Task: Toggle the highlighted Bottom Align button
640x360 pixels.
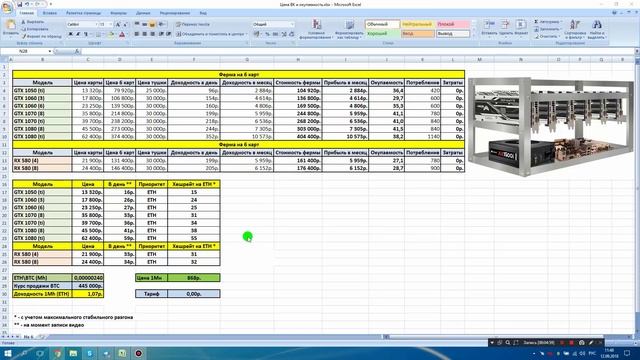Action: (x=152, y=24)
